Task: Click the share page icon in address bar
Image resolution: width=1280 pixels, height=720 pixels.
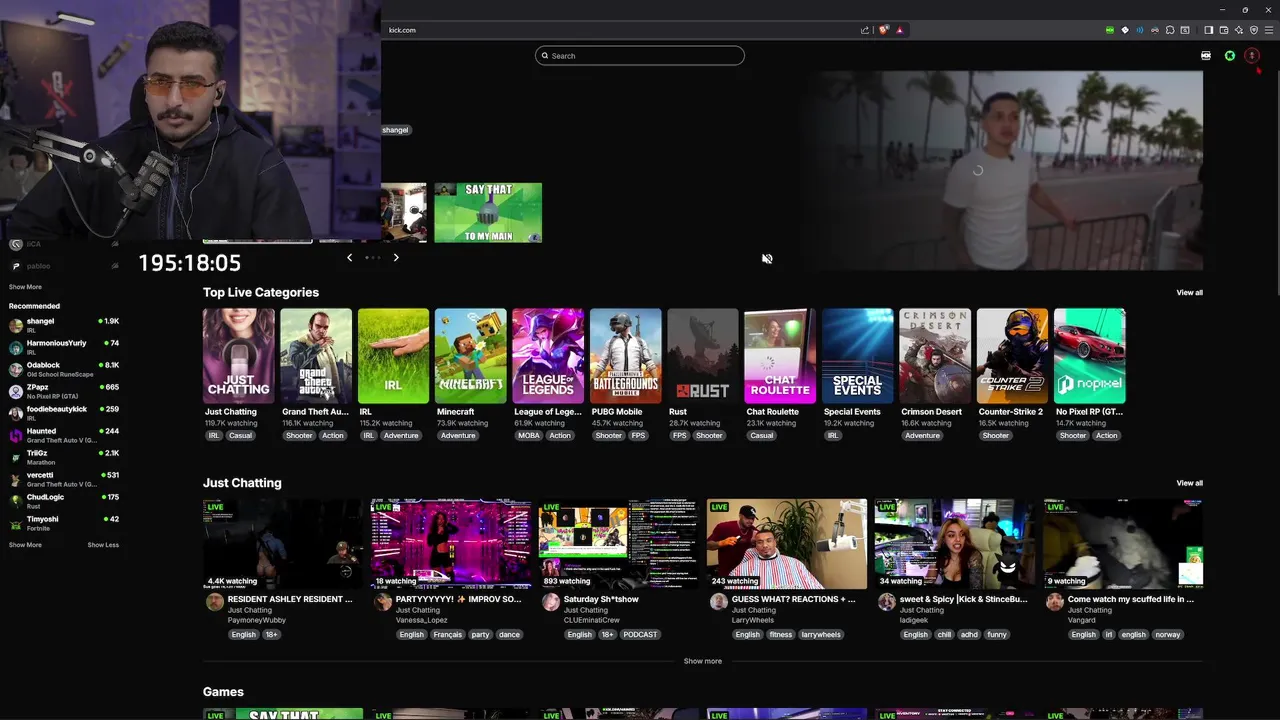Action: tap(865, 30)
